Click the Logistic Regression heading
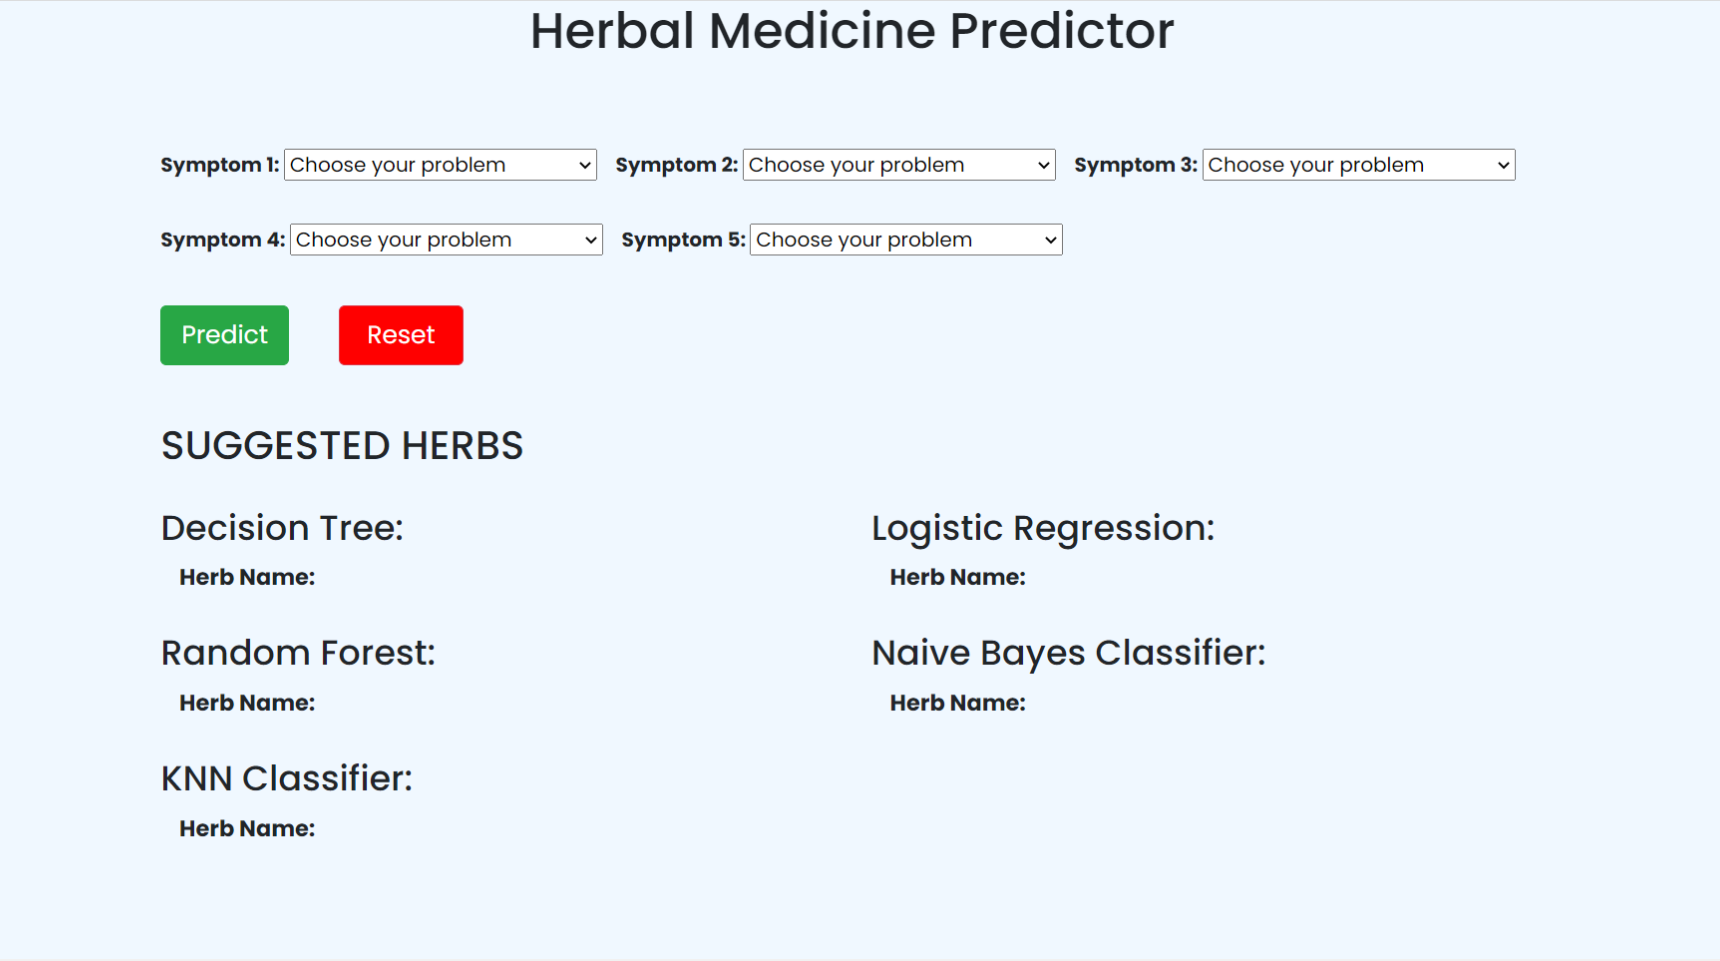Viewport: 1720px width, 961px height. (x=1042, y=528)
